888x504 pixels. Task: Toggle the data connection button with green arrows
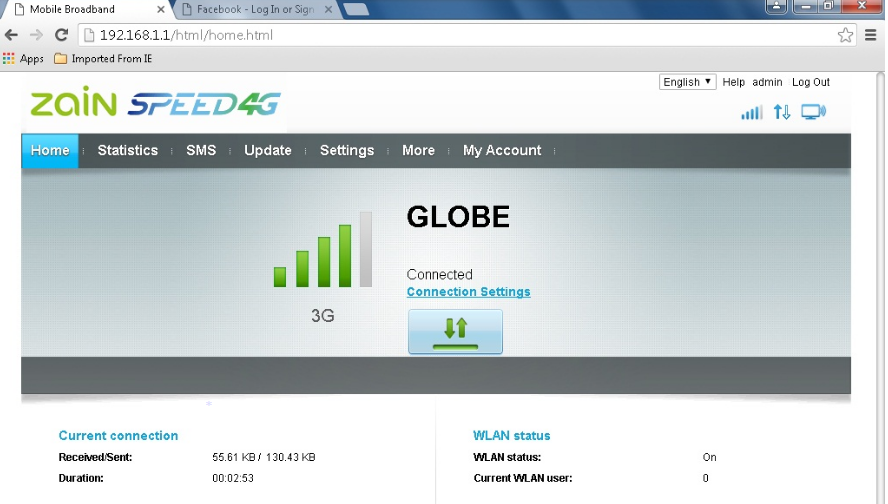[x=455, y=332]
